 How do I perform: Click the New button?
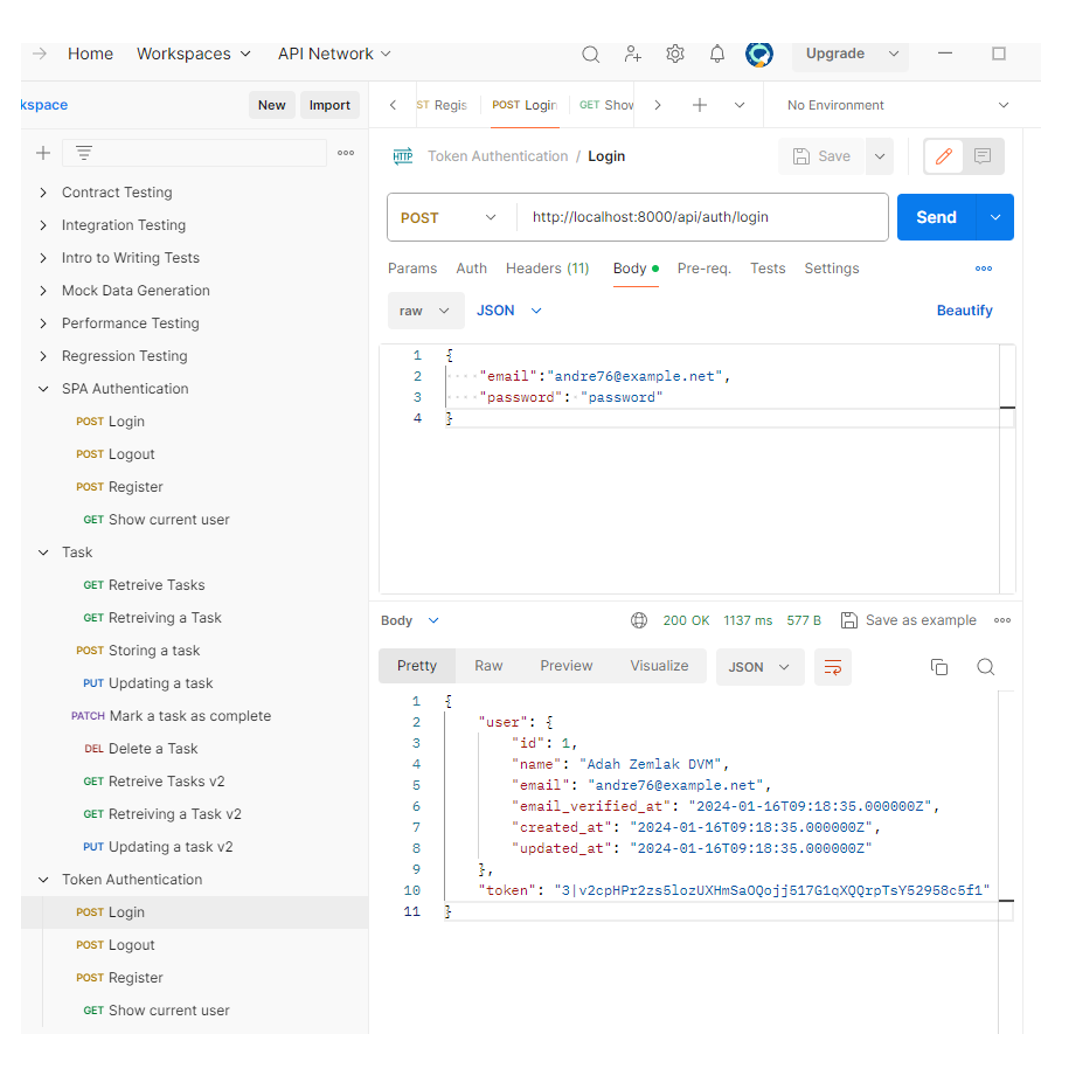tap(271, 105)
